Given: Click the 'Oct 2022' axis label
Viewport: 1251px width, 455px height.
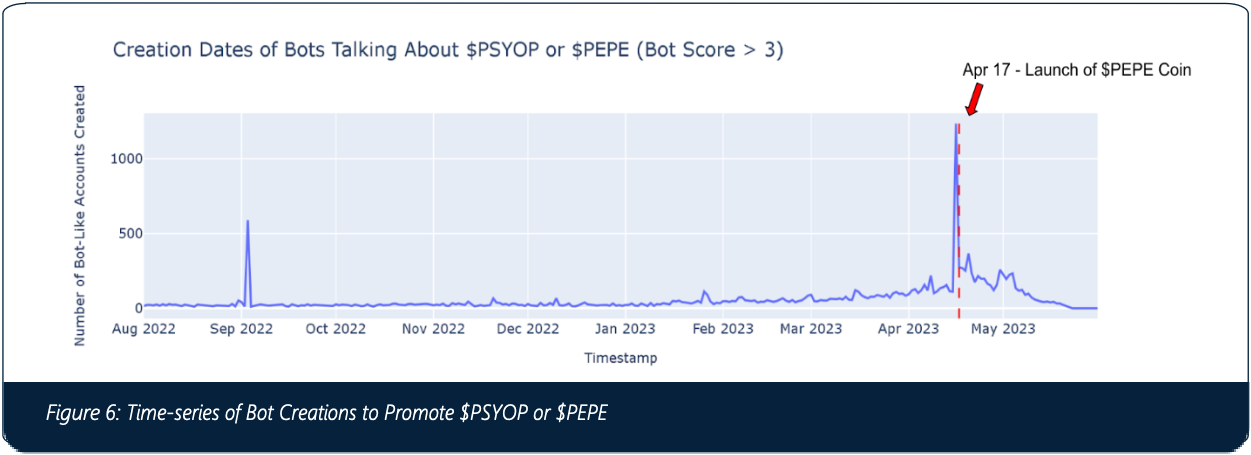Looking at the screenshot, I should [335, 328].
